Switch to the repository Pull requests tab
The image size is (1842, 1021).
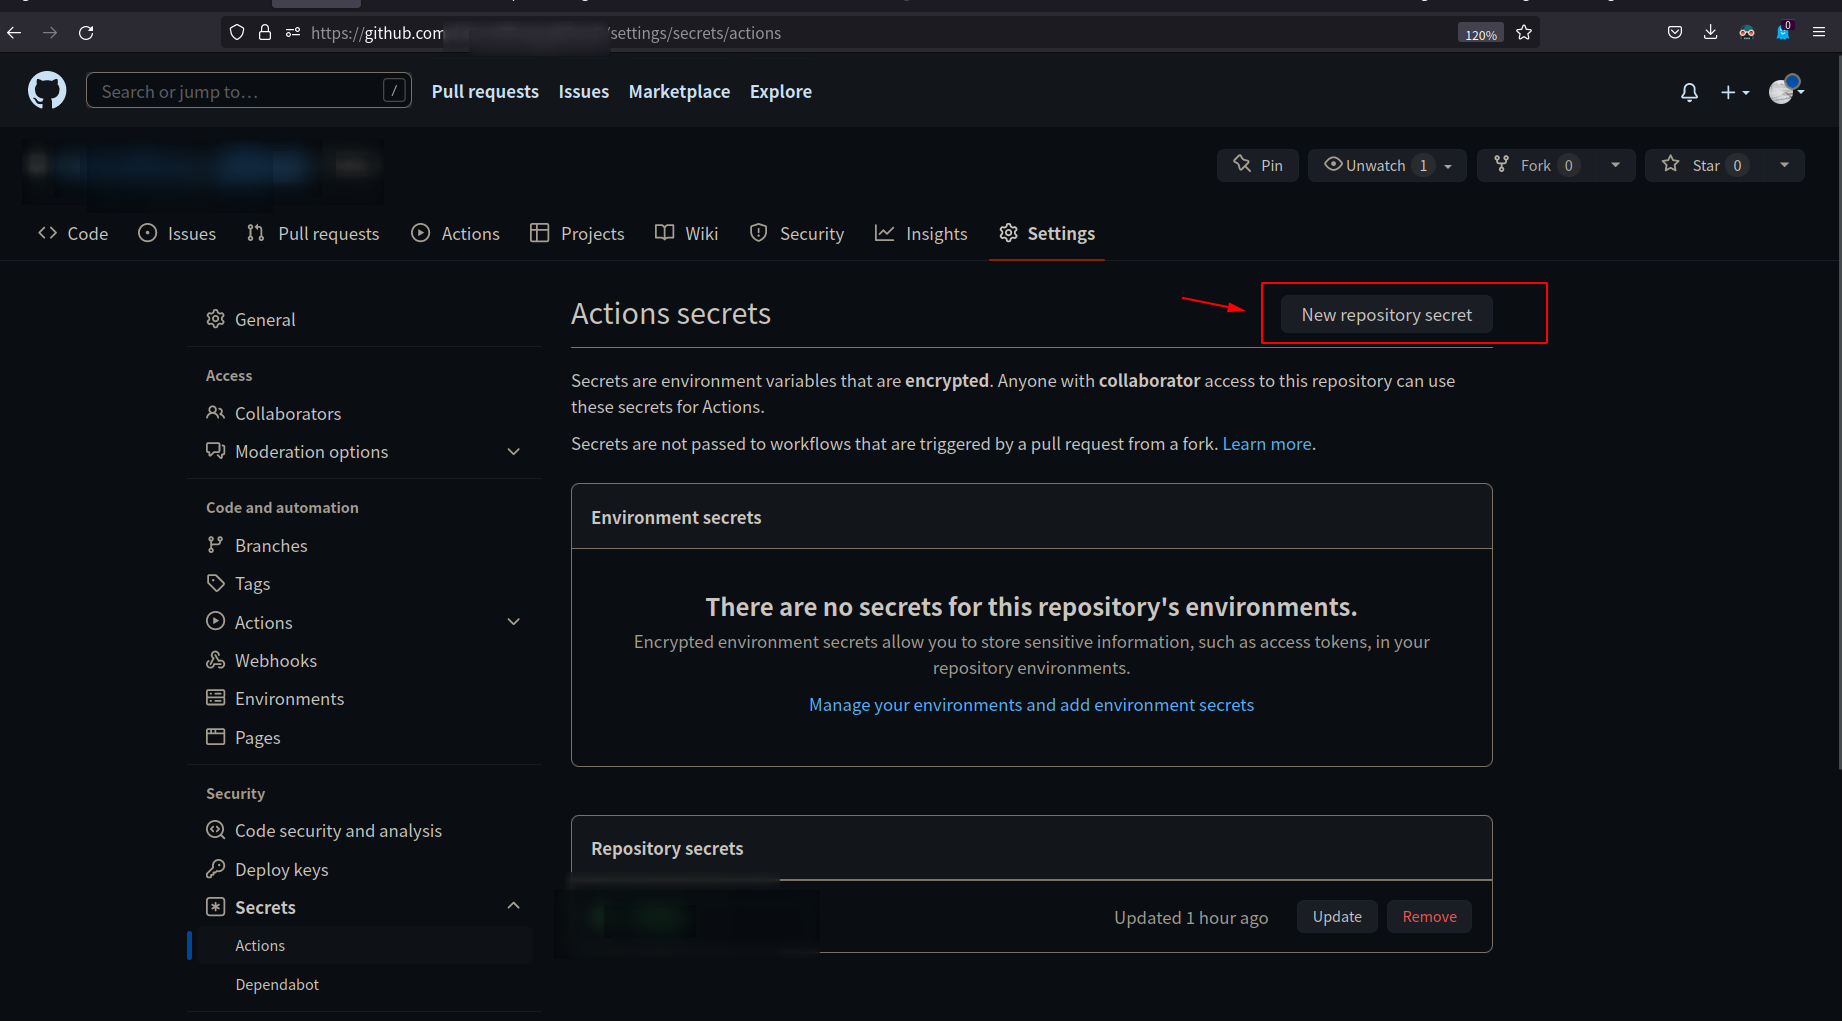pos(313,233)
